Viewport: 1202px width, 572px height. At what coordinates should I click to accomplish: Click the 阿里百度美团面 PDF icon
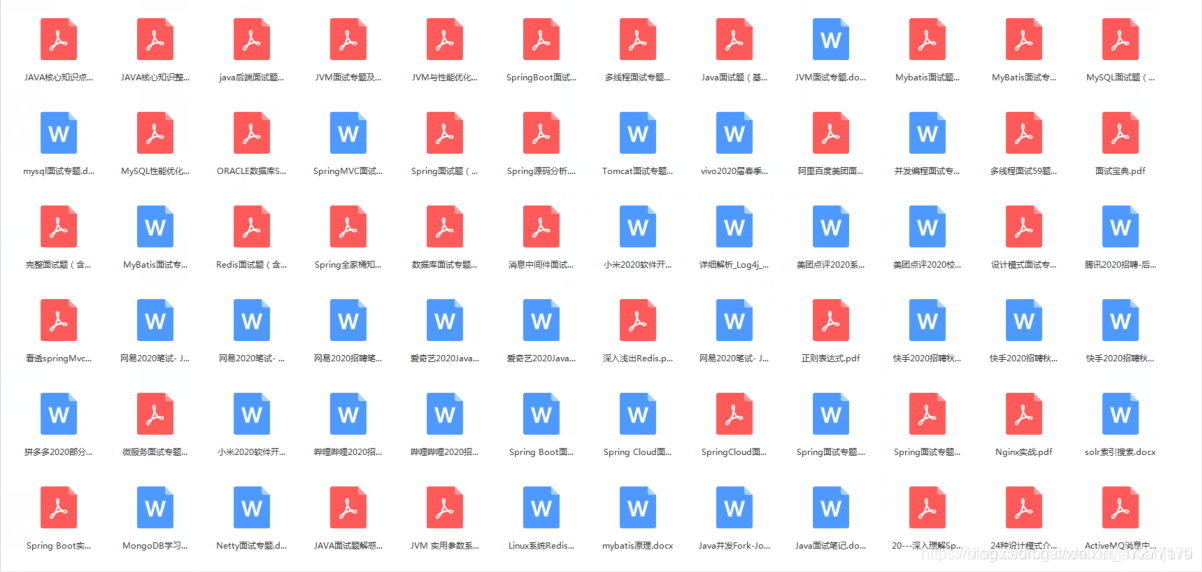pyautogui.click(x=831, y=133)
